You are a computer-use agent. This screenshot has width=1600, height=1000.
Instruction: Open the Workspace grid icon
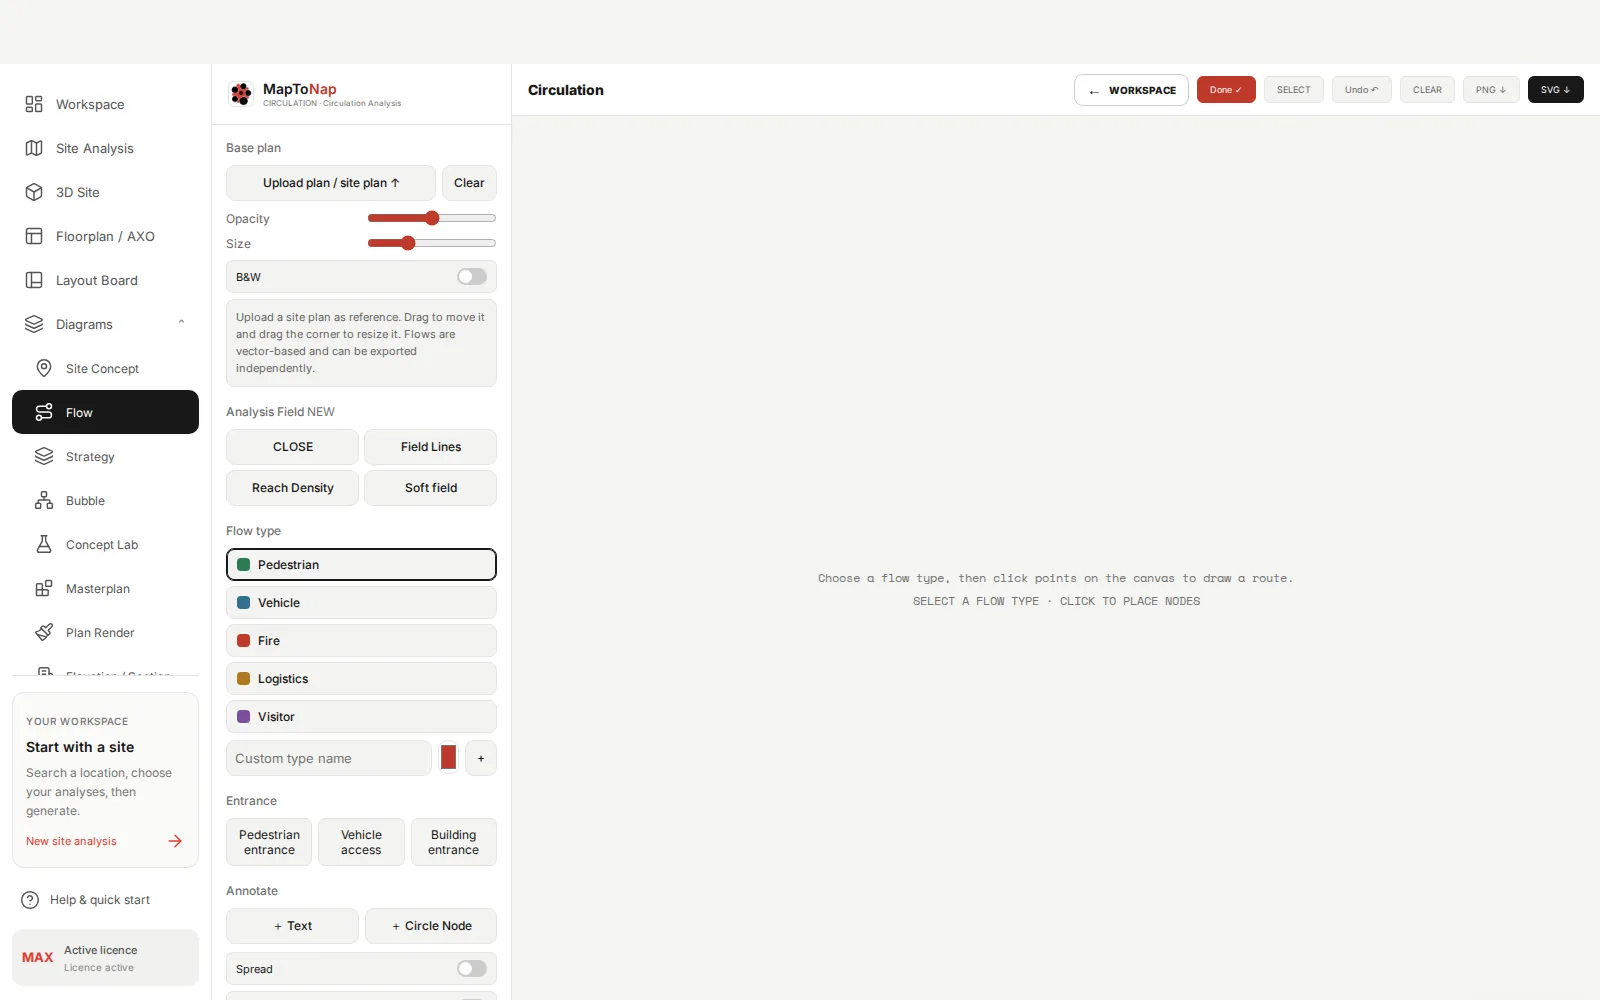point(34,104)
